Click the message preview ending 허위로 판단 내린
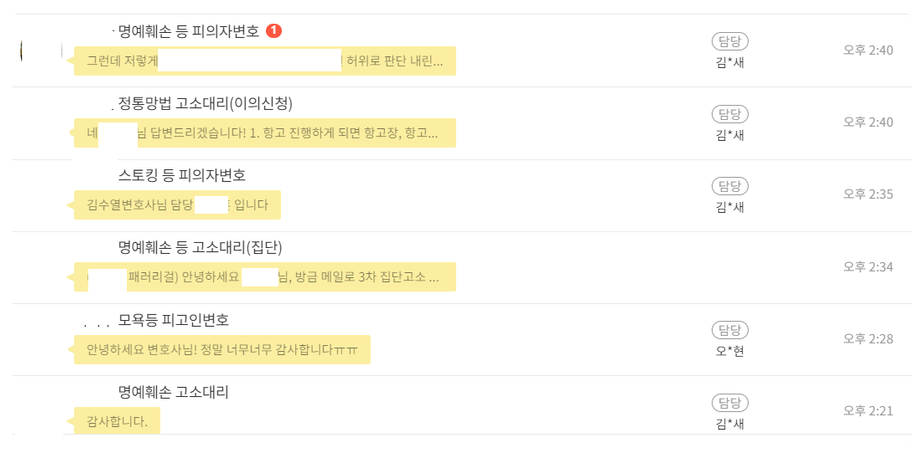Screen dimensions: 924x455 pos(265,61)
